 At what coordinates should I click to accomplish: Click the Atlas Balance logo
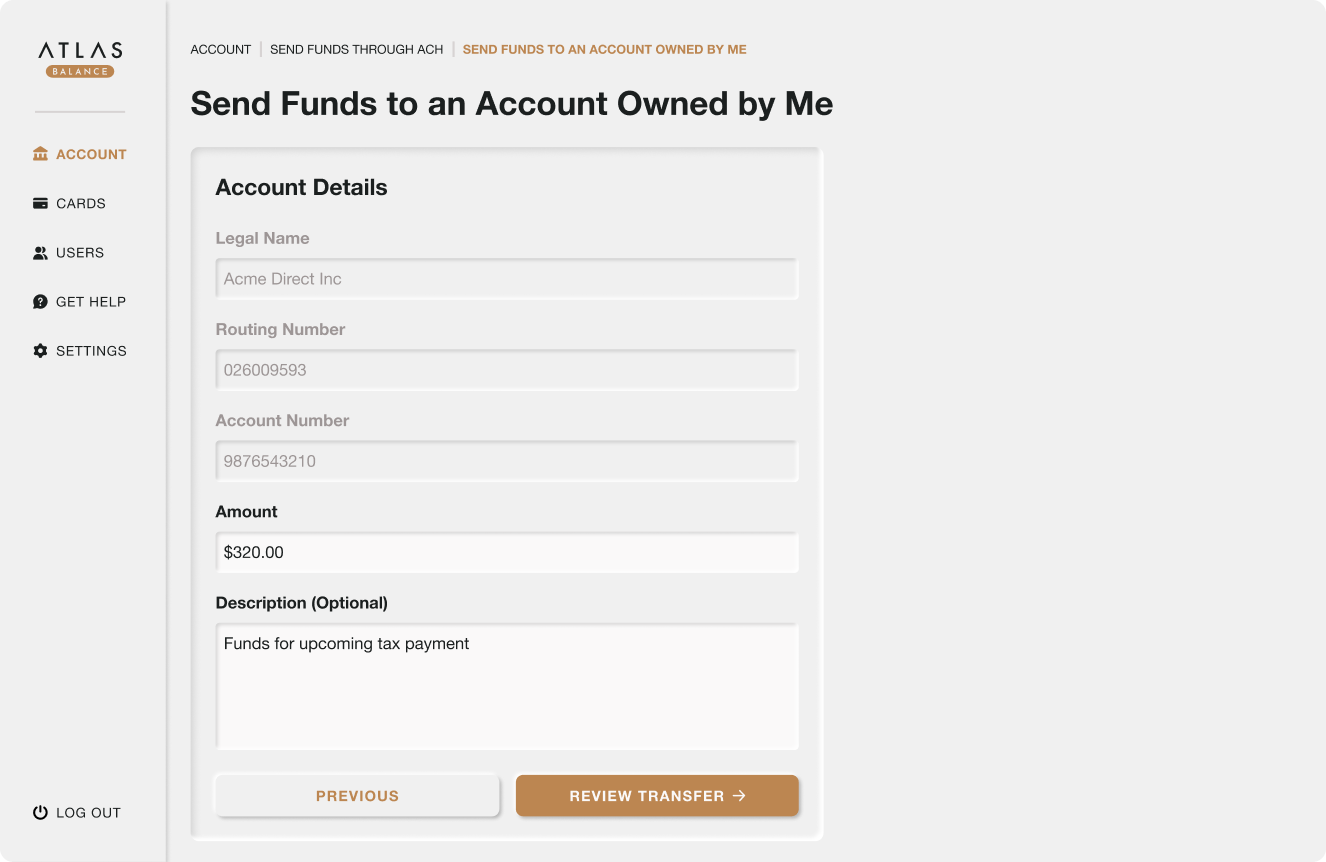point(81,58)
